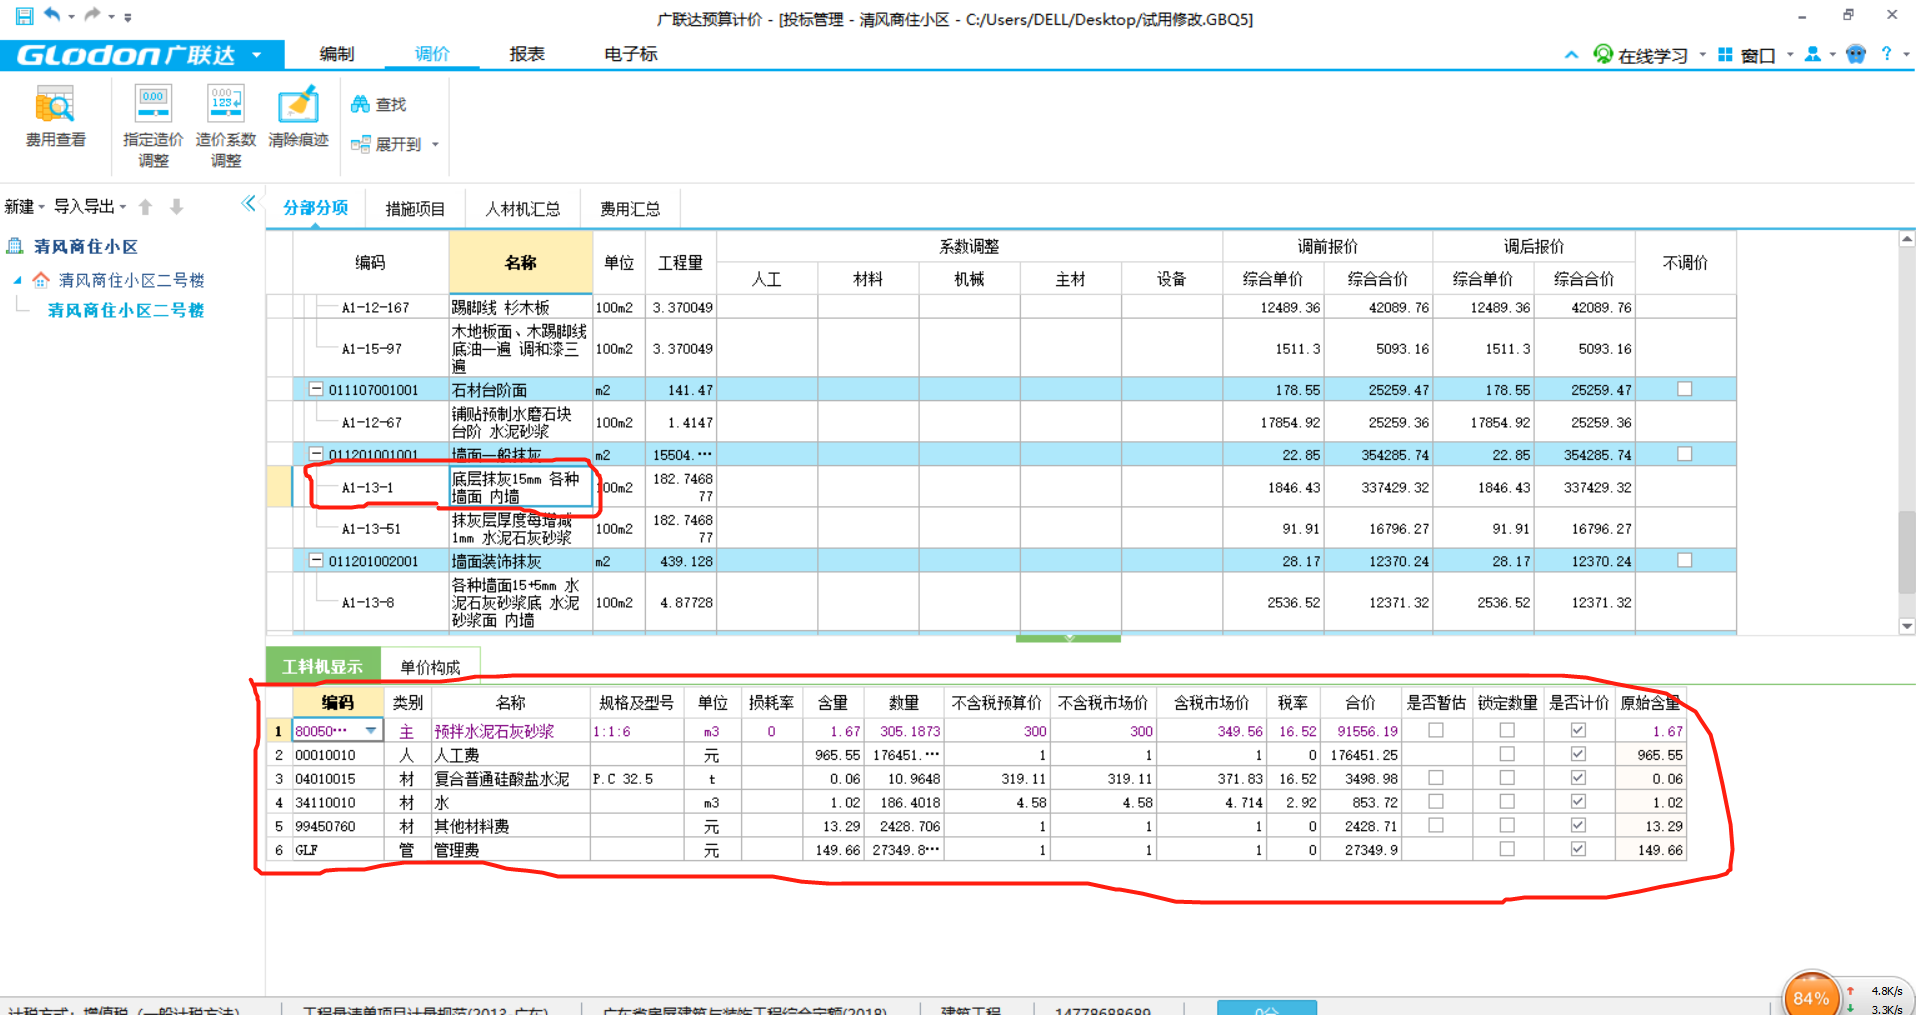Click the move down arrow in project panel
The width and height of the screenshot is (1916, 1015).
[176, 207]
